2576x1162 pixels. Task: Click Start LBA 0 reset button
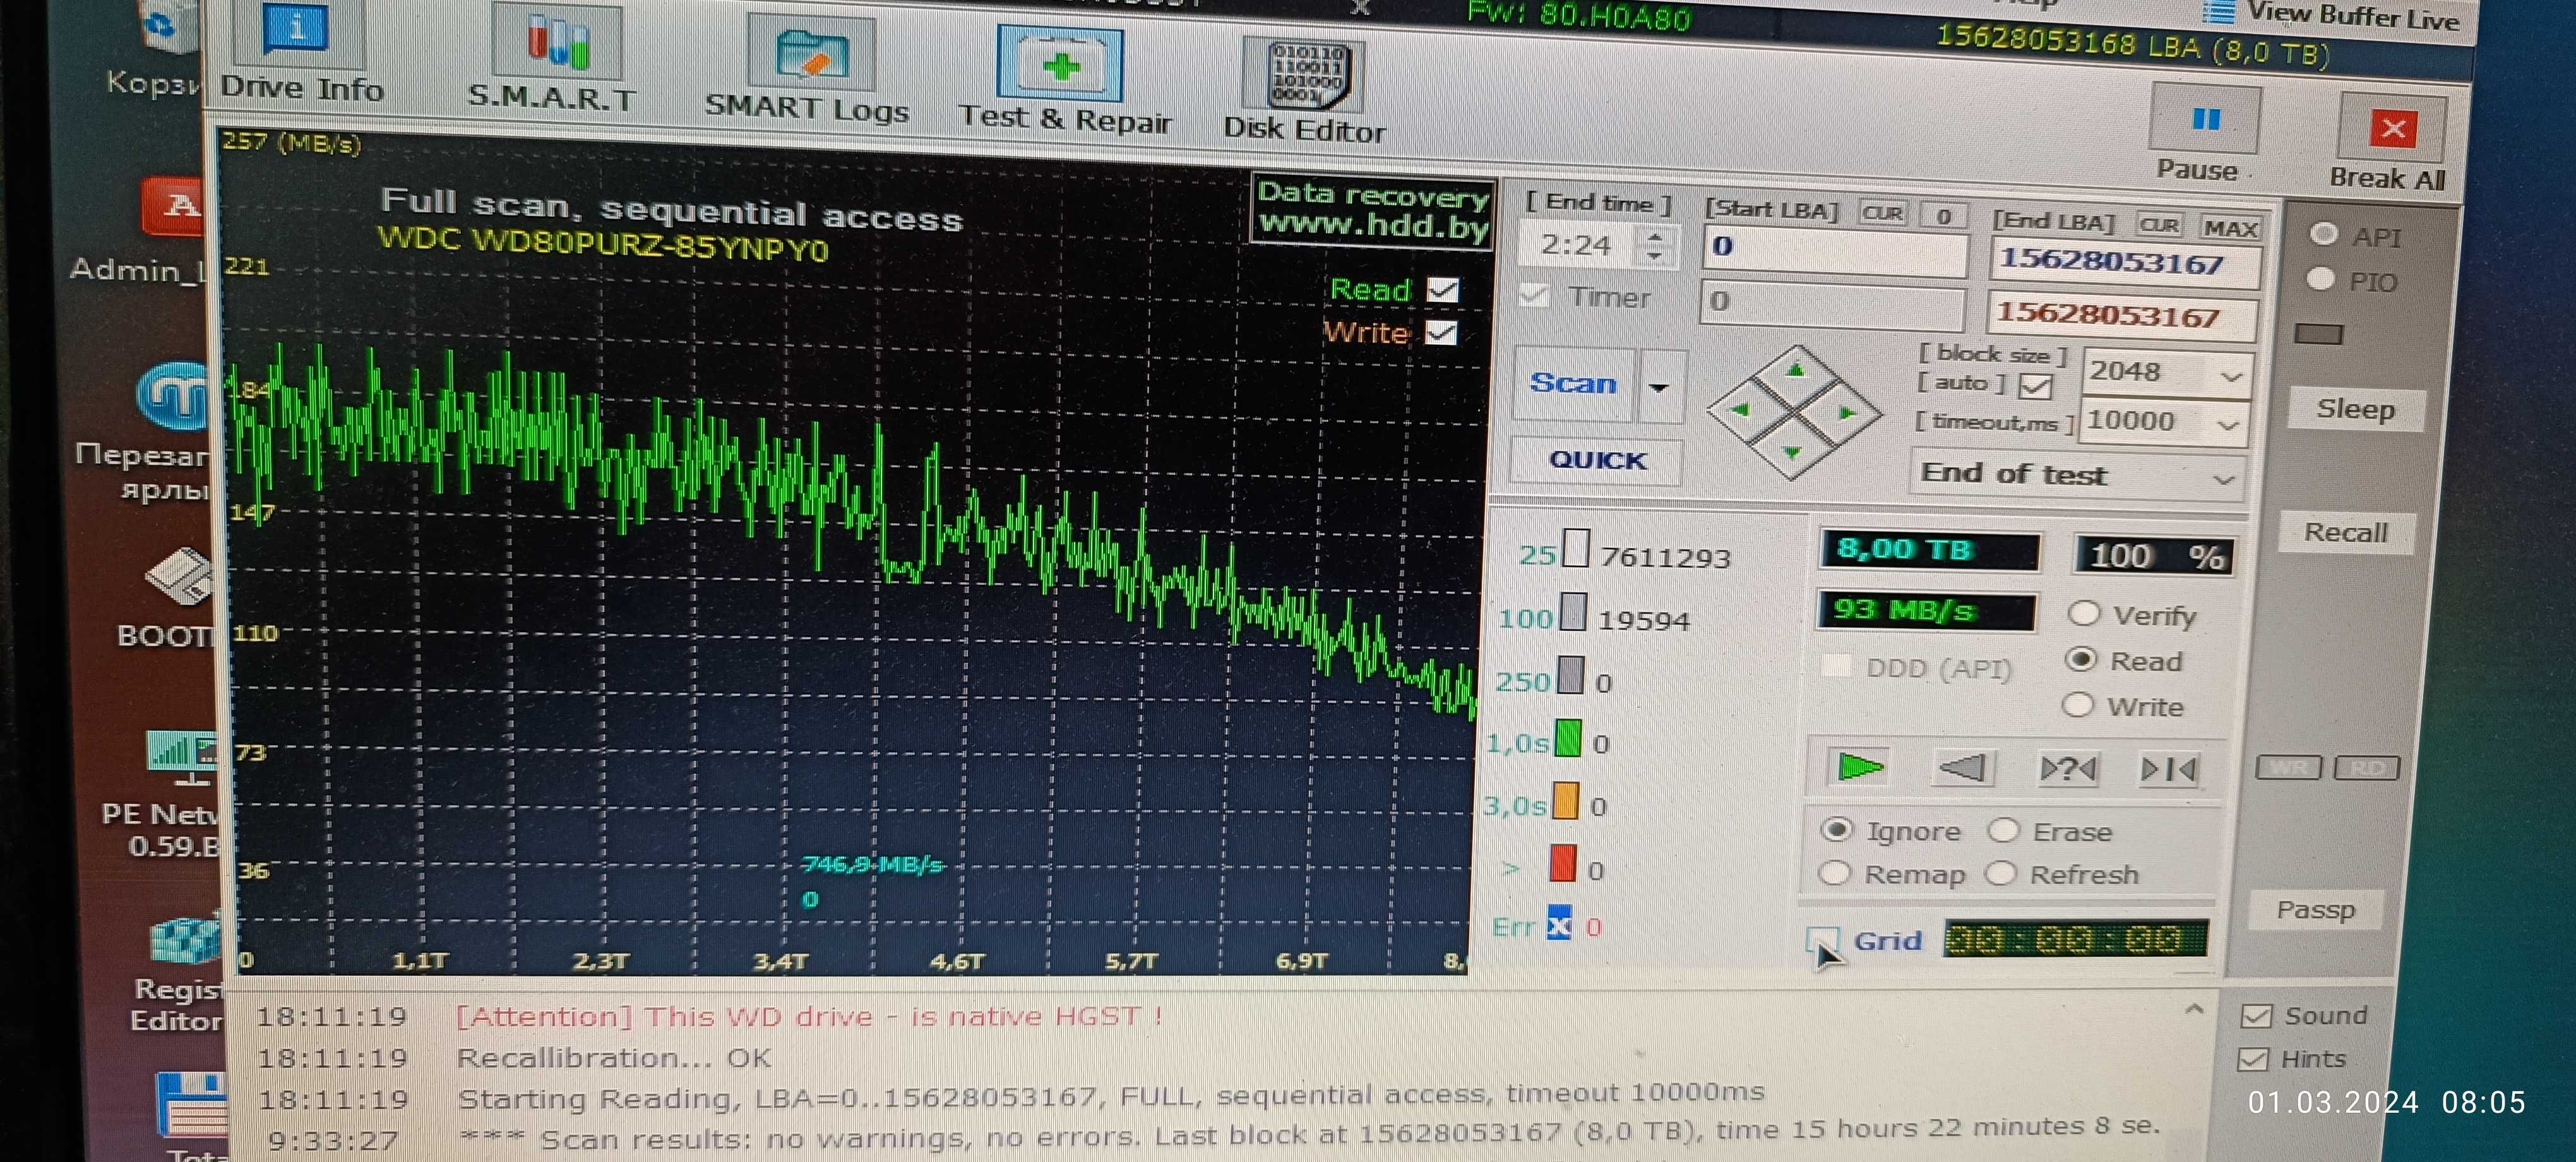pos(1943,216)
